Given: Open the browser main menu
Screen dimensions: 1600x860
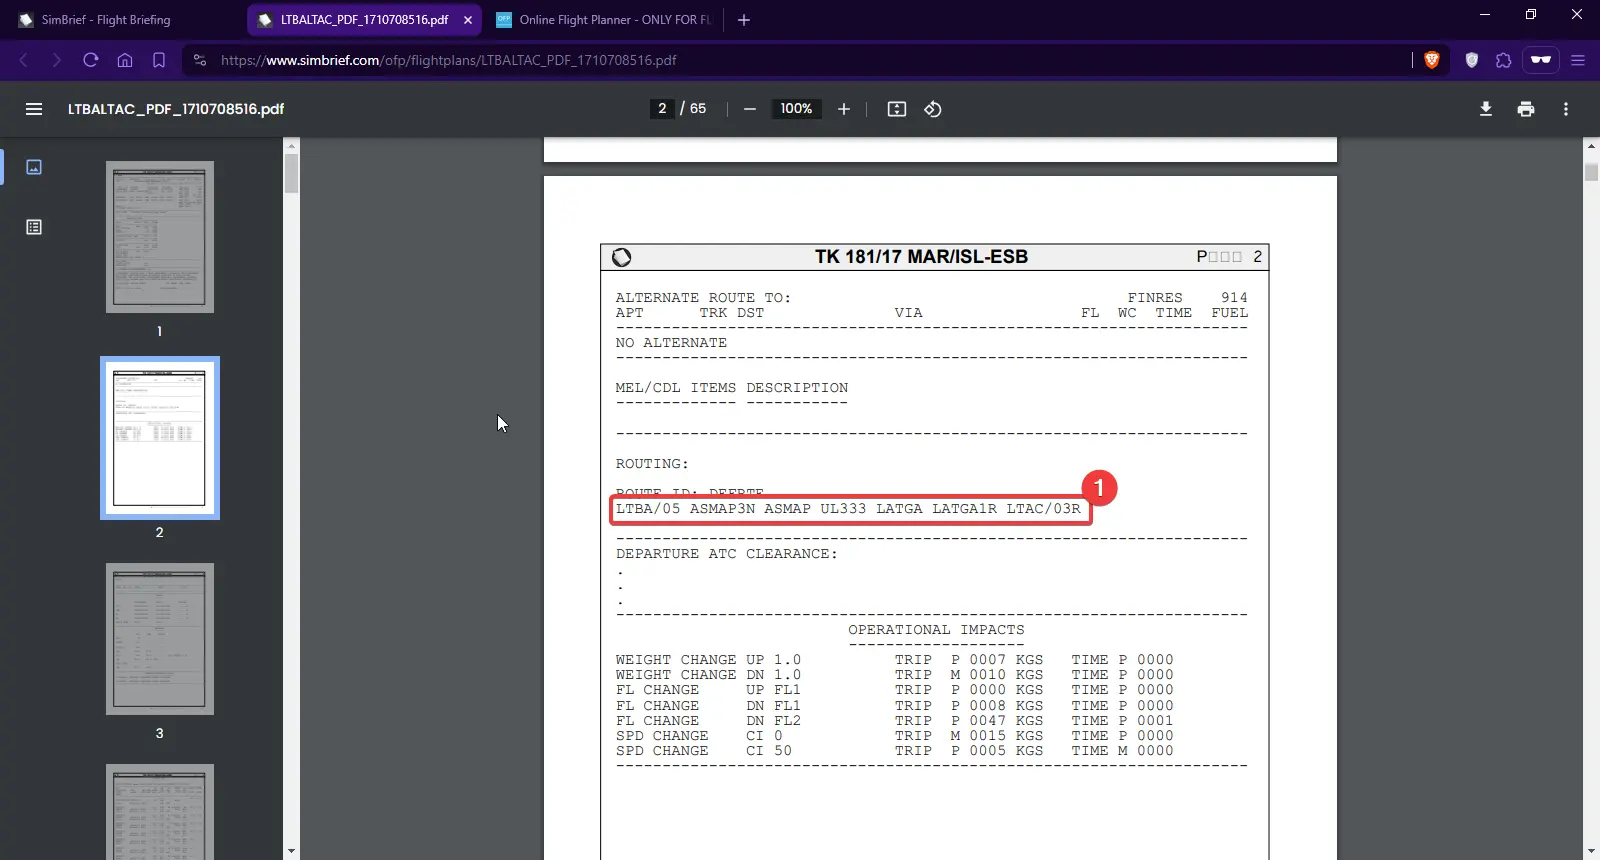Looking at the screenshot, I should [1578, 60].
